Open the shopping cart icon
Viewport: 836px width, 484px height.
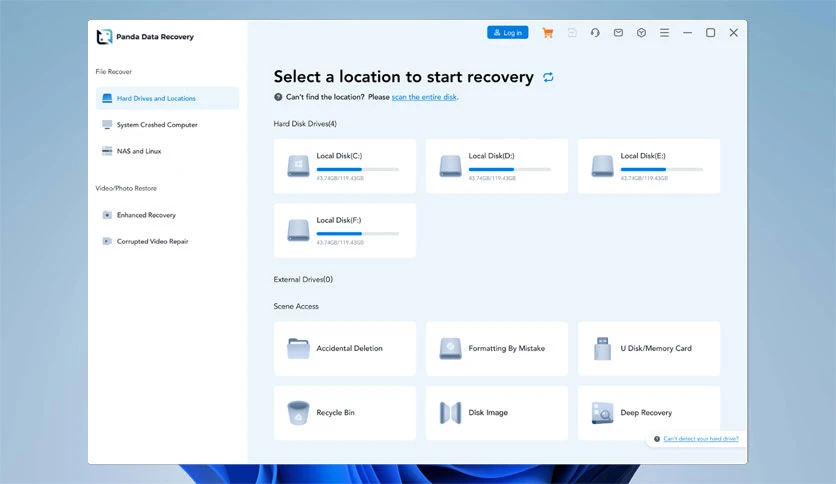(548, 33)
